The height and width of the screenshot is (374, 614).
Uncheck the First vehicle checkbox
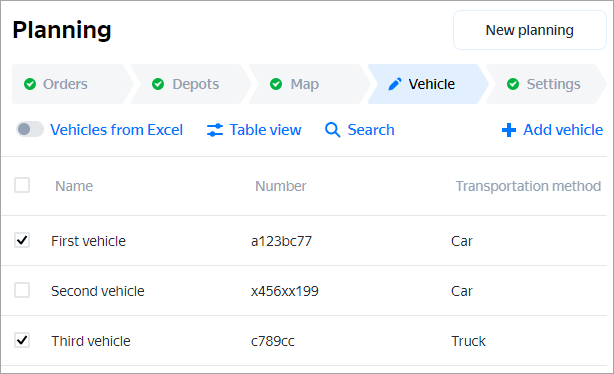(x=22, y=240)
